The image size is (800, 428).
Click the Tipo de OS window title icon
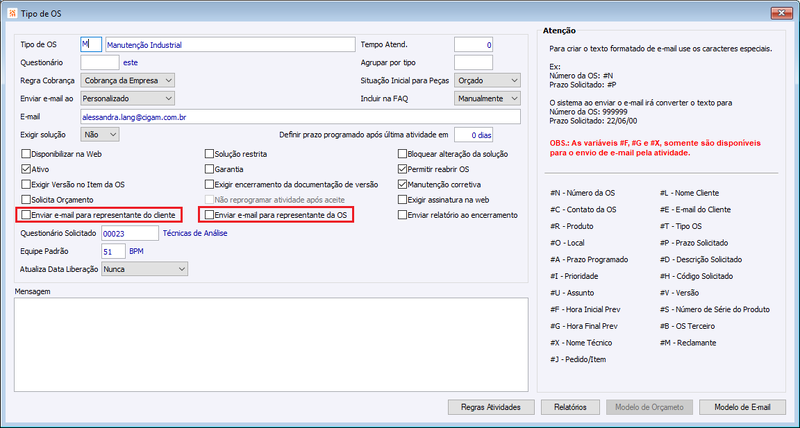coord(13,14)
